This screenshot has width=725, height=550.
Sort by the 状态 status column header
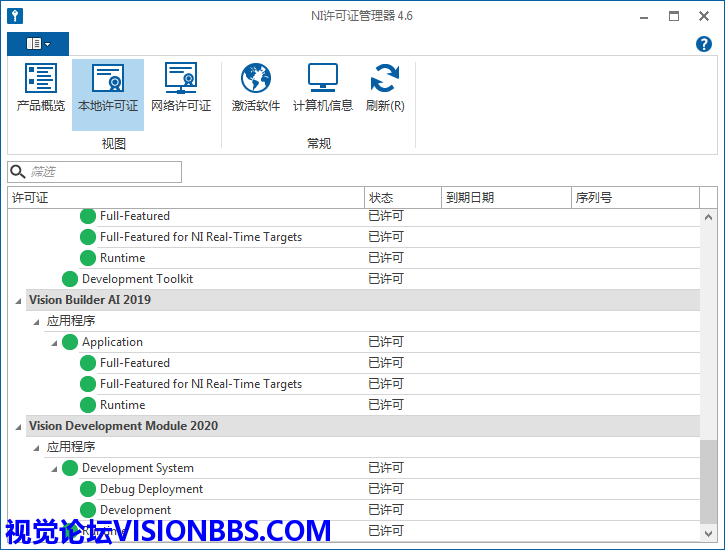pyautogui.click(x=402, y=198)
